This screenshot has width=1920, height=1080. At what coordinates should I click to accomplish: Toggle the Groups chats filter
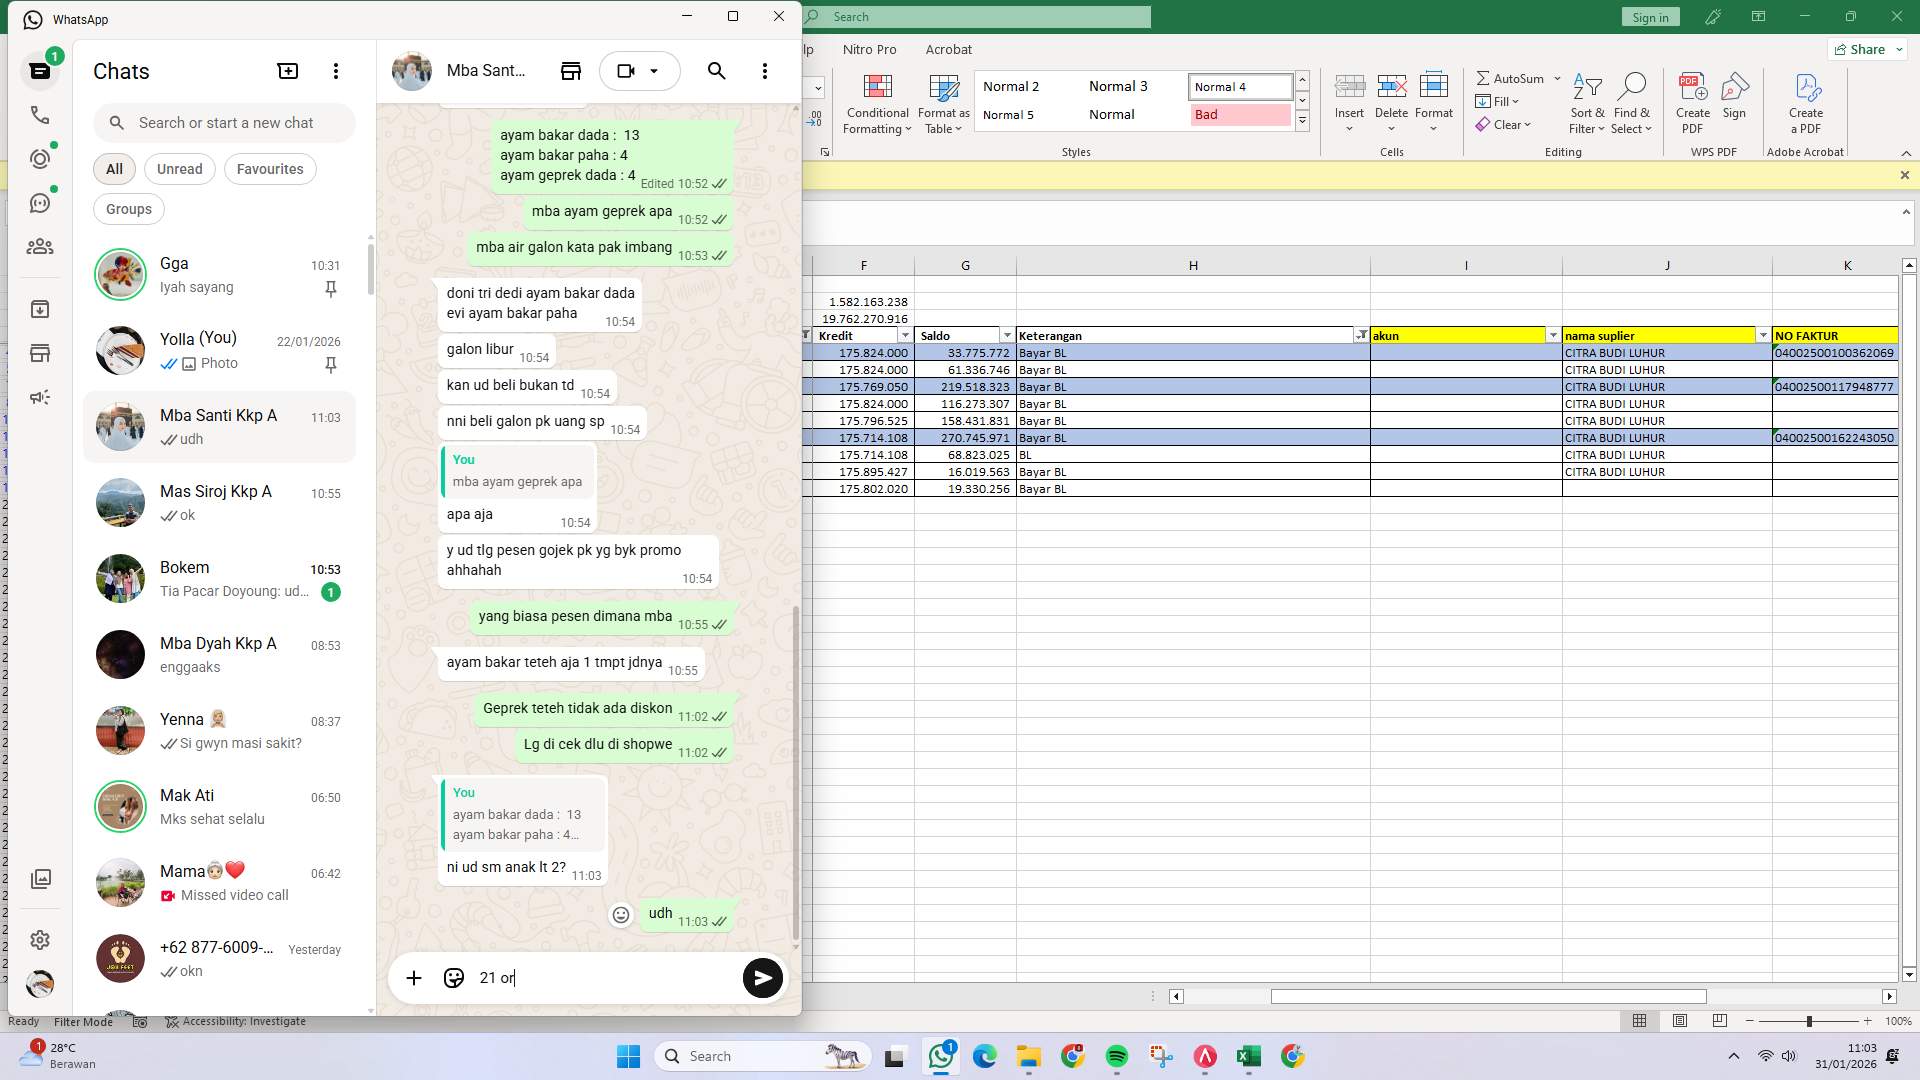click(128, 209)
